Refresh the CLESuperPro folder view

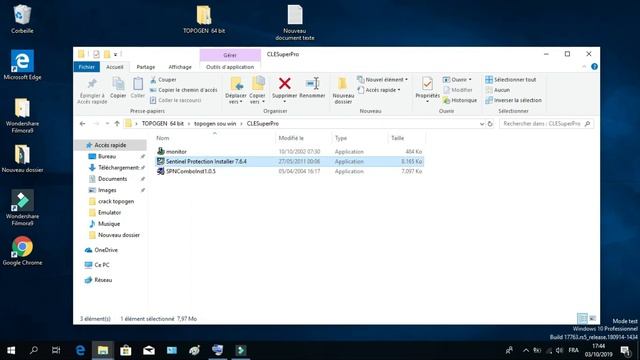490,124
